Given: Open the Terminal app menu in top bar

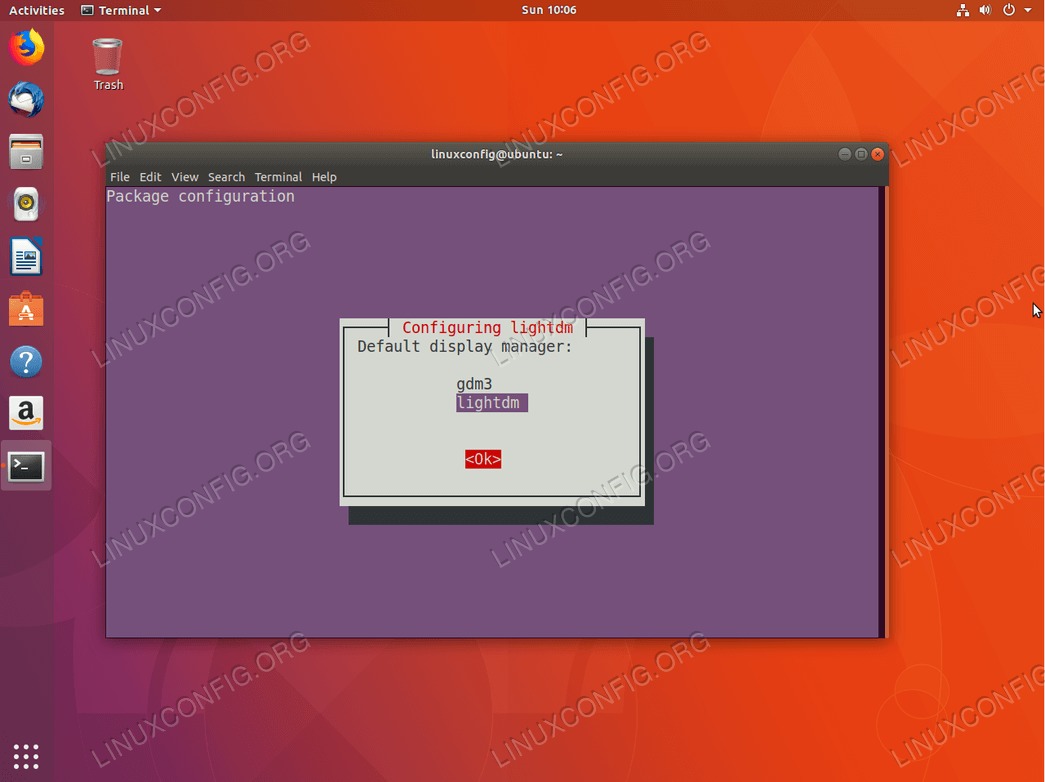Looking at the screenshot, I should (121, 10).
